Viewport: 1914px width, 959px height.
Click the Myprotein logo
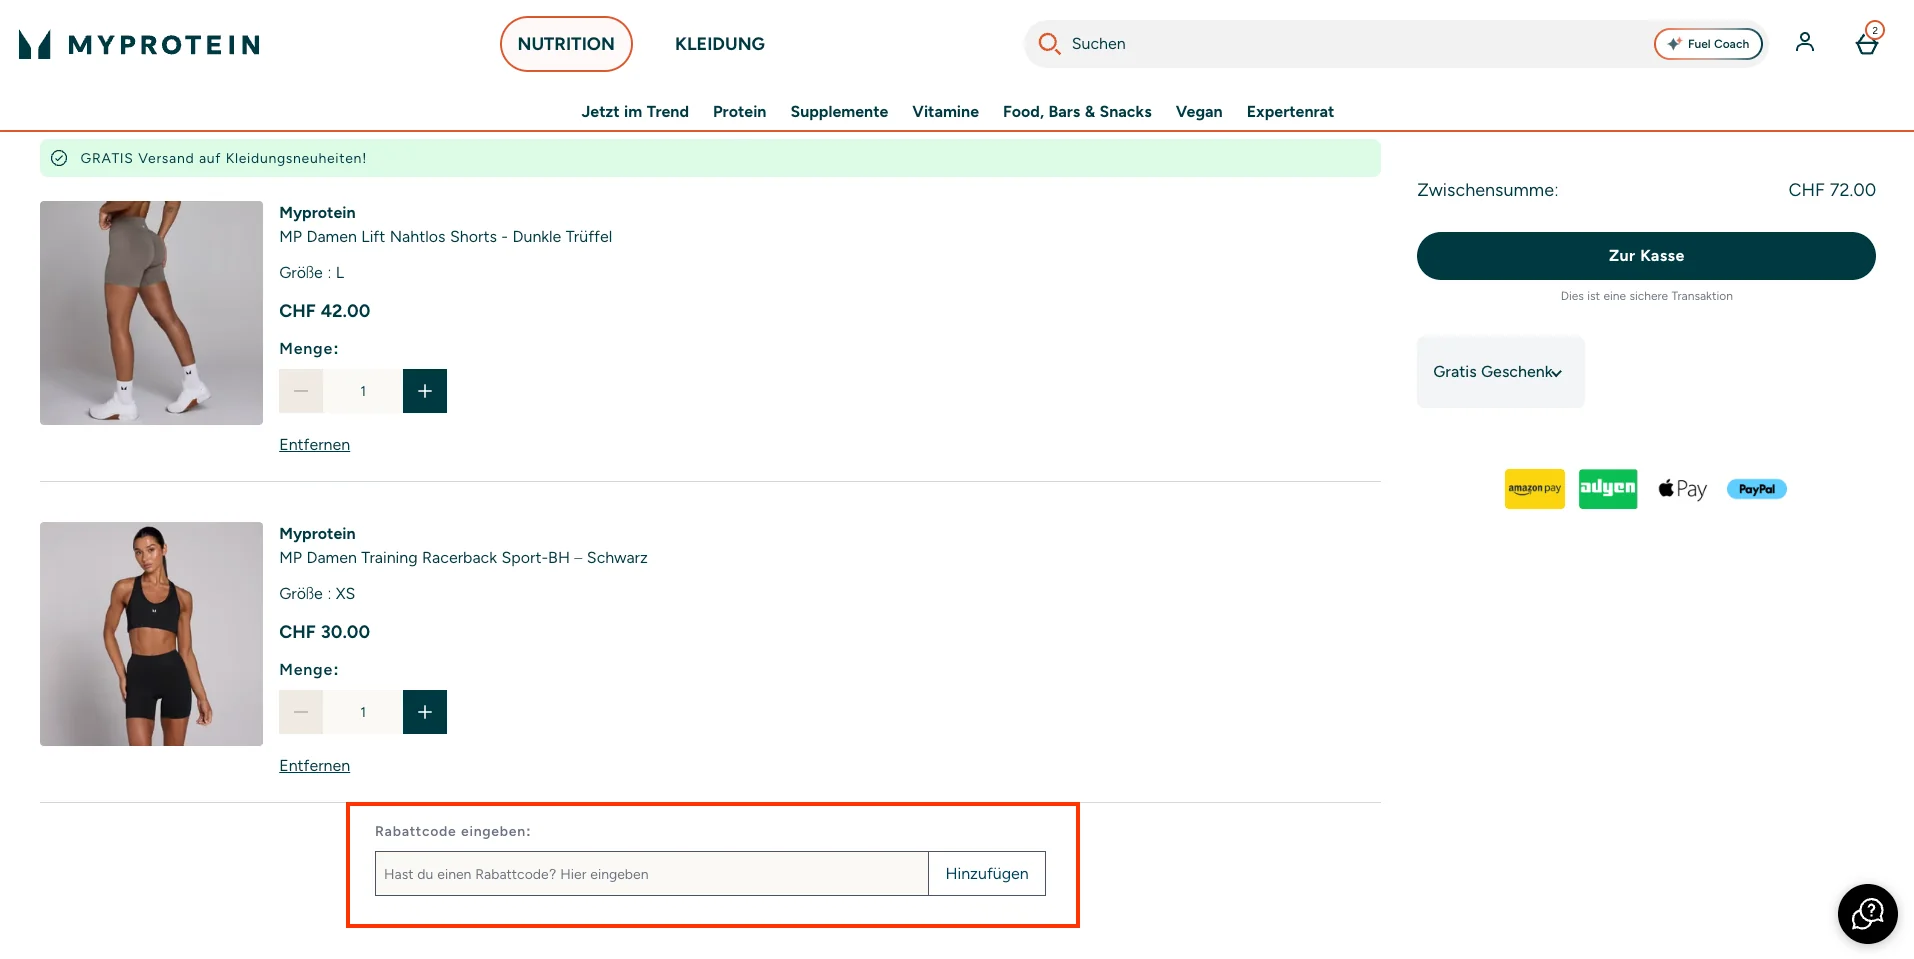coord(139,44)
